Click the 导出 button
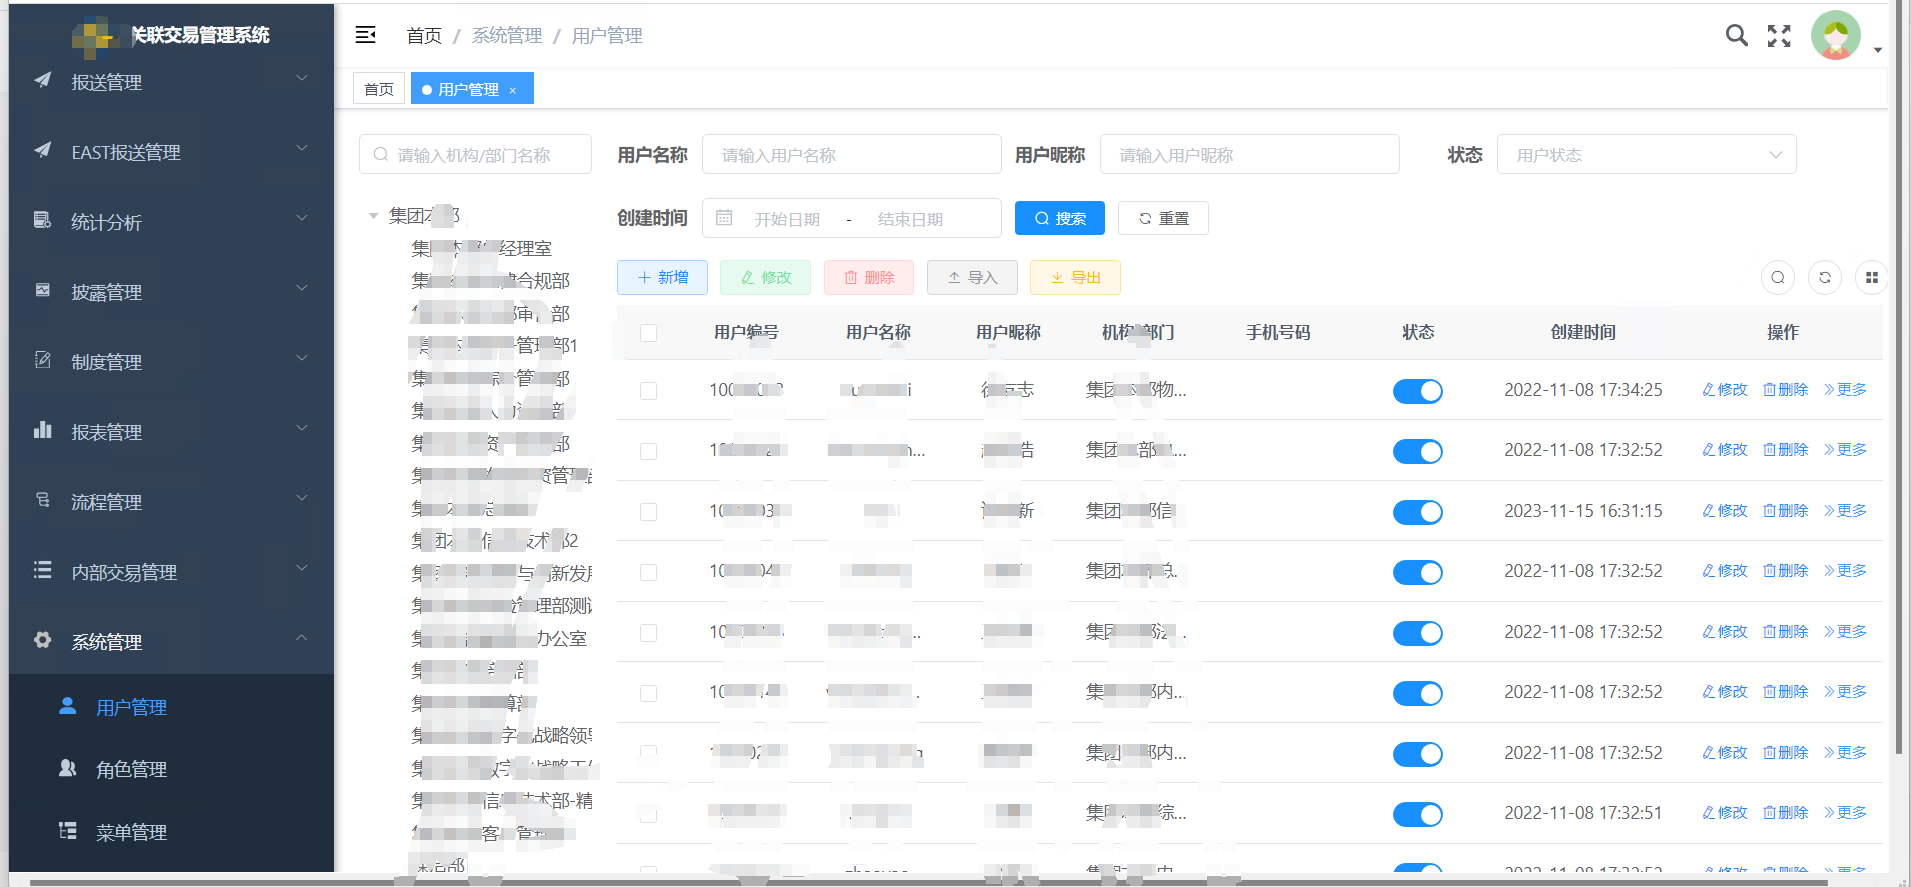This screenshot has height=887, width=1911. click(1075, 277)
